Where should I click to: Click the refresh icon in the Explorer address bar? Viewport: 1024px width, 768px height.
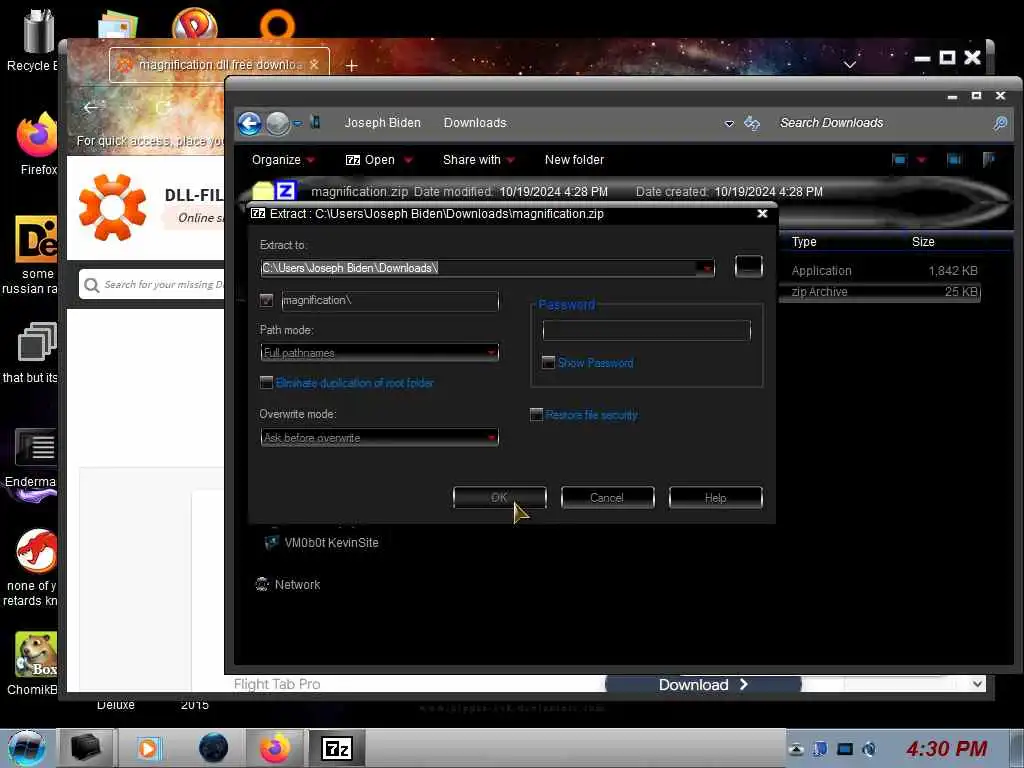point(752,123)
